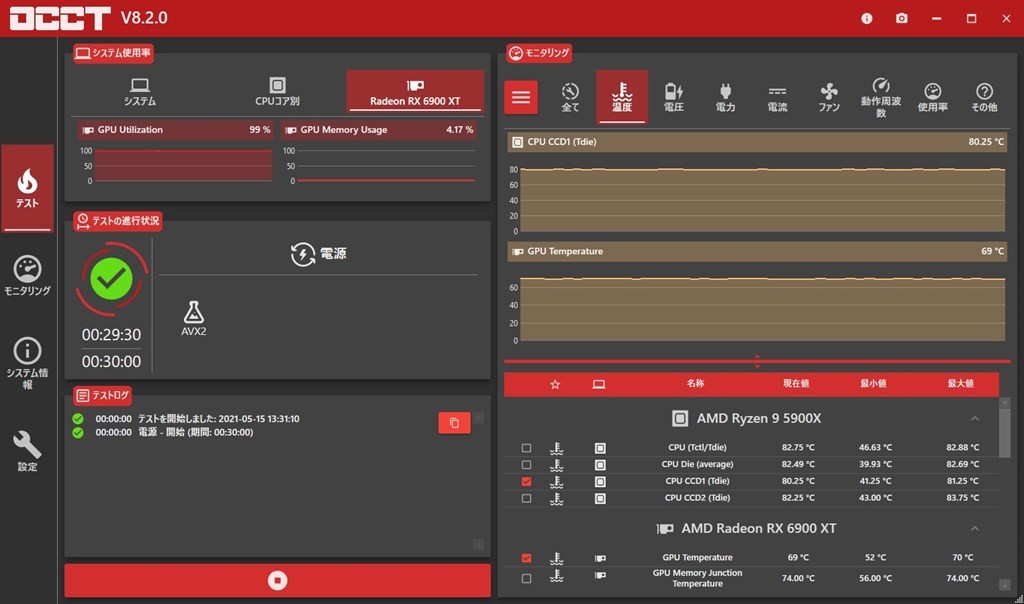Stop the running test

278,580
